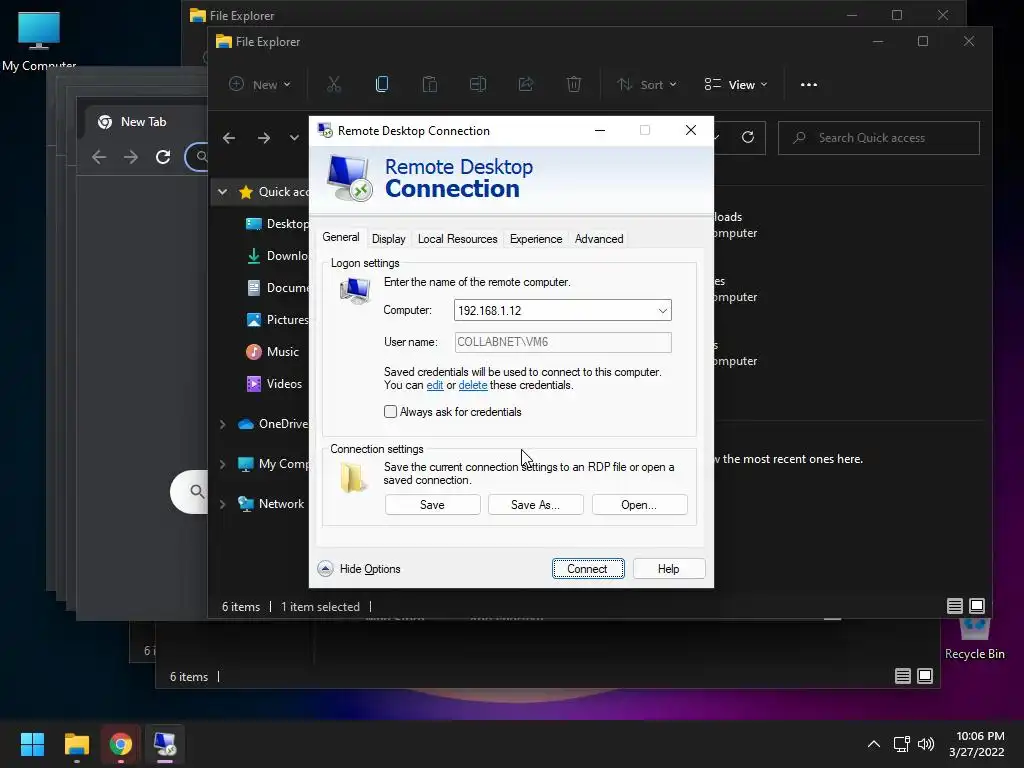The height and width of the screenshot is (768, 1024).
Task: Select the Recycle Bin desktop icon
Action: coord(974,640)
